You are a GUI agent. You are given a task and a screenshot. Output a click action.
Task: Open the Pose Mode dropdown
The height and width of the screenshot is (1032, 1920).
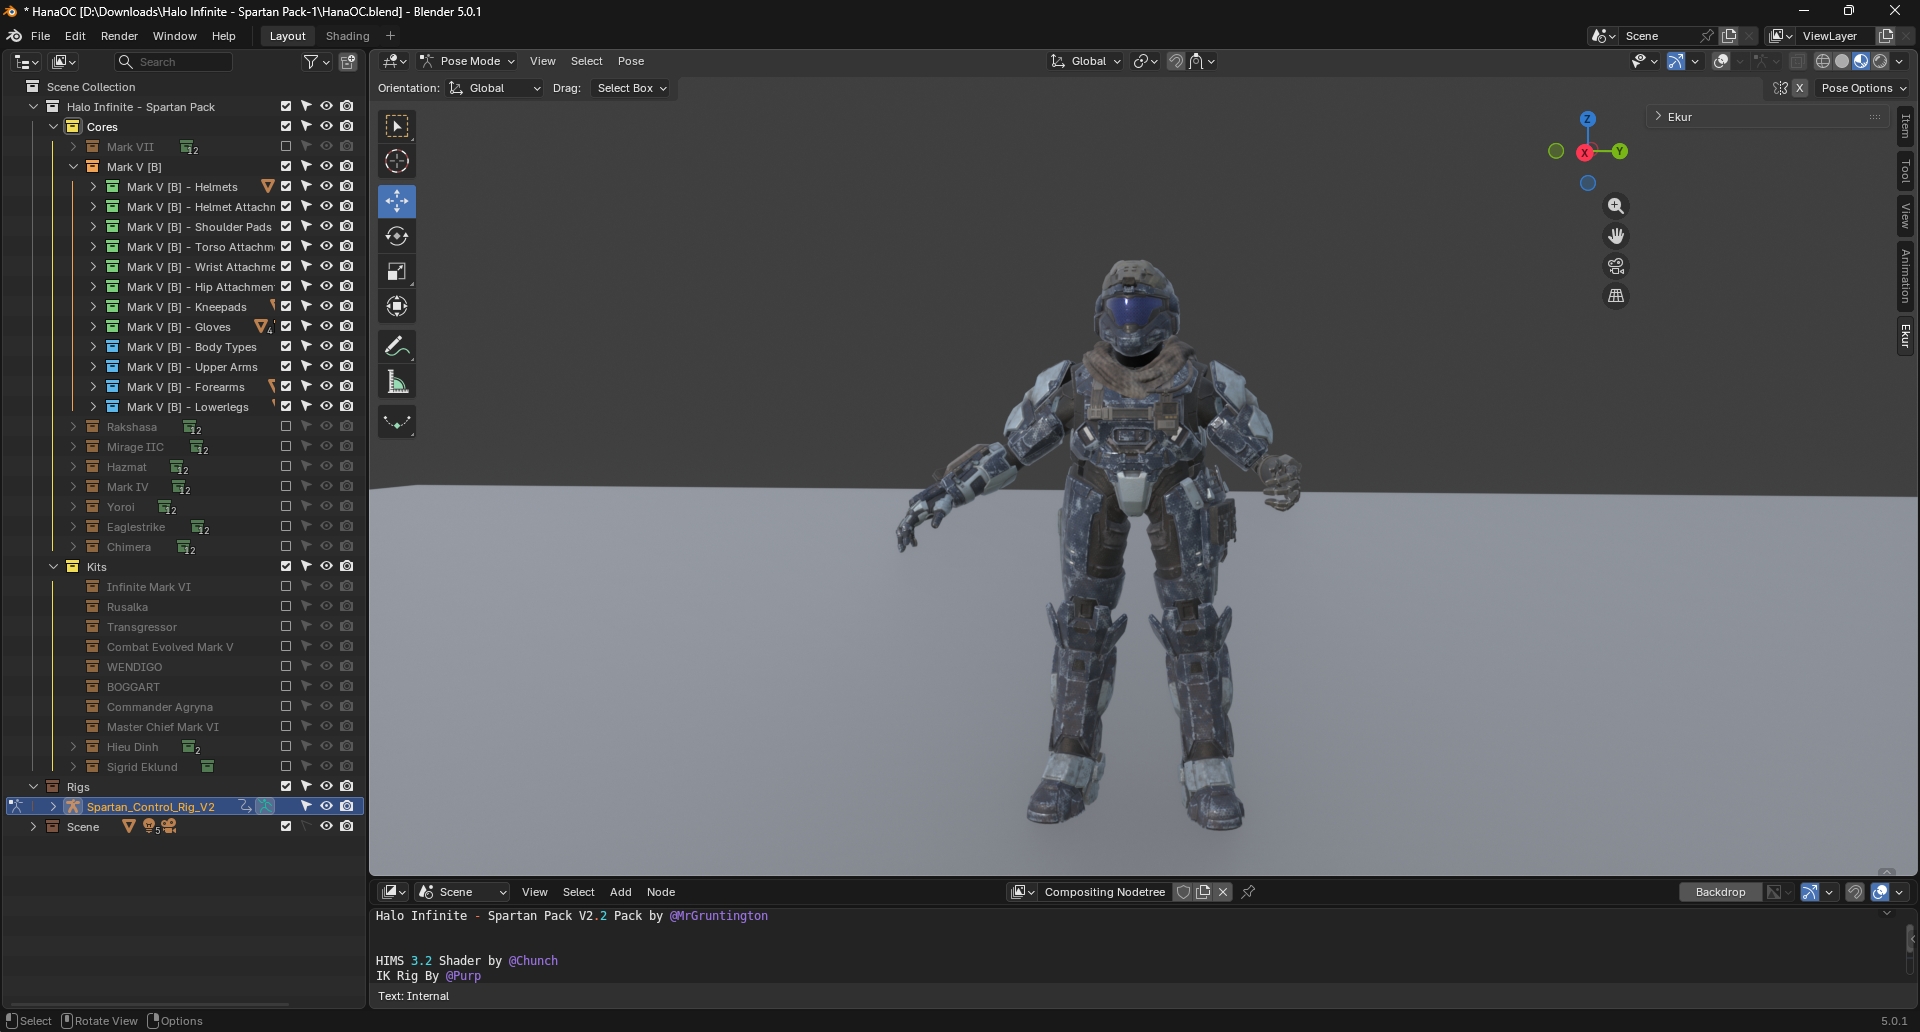point(468,61)
